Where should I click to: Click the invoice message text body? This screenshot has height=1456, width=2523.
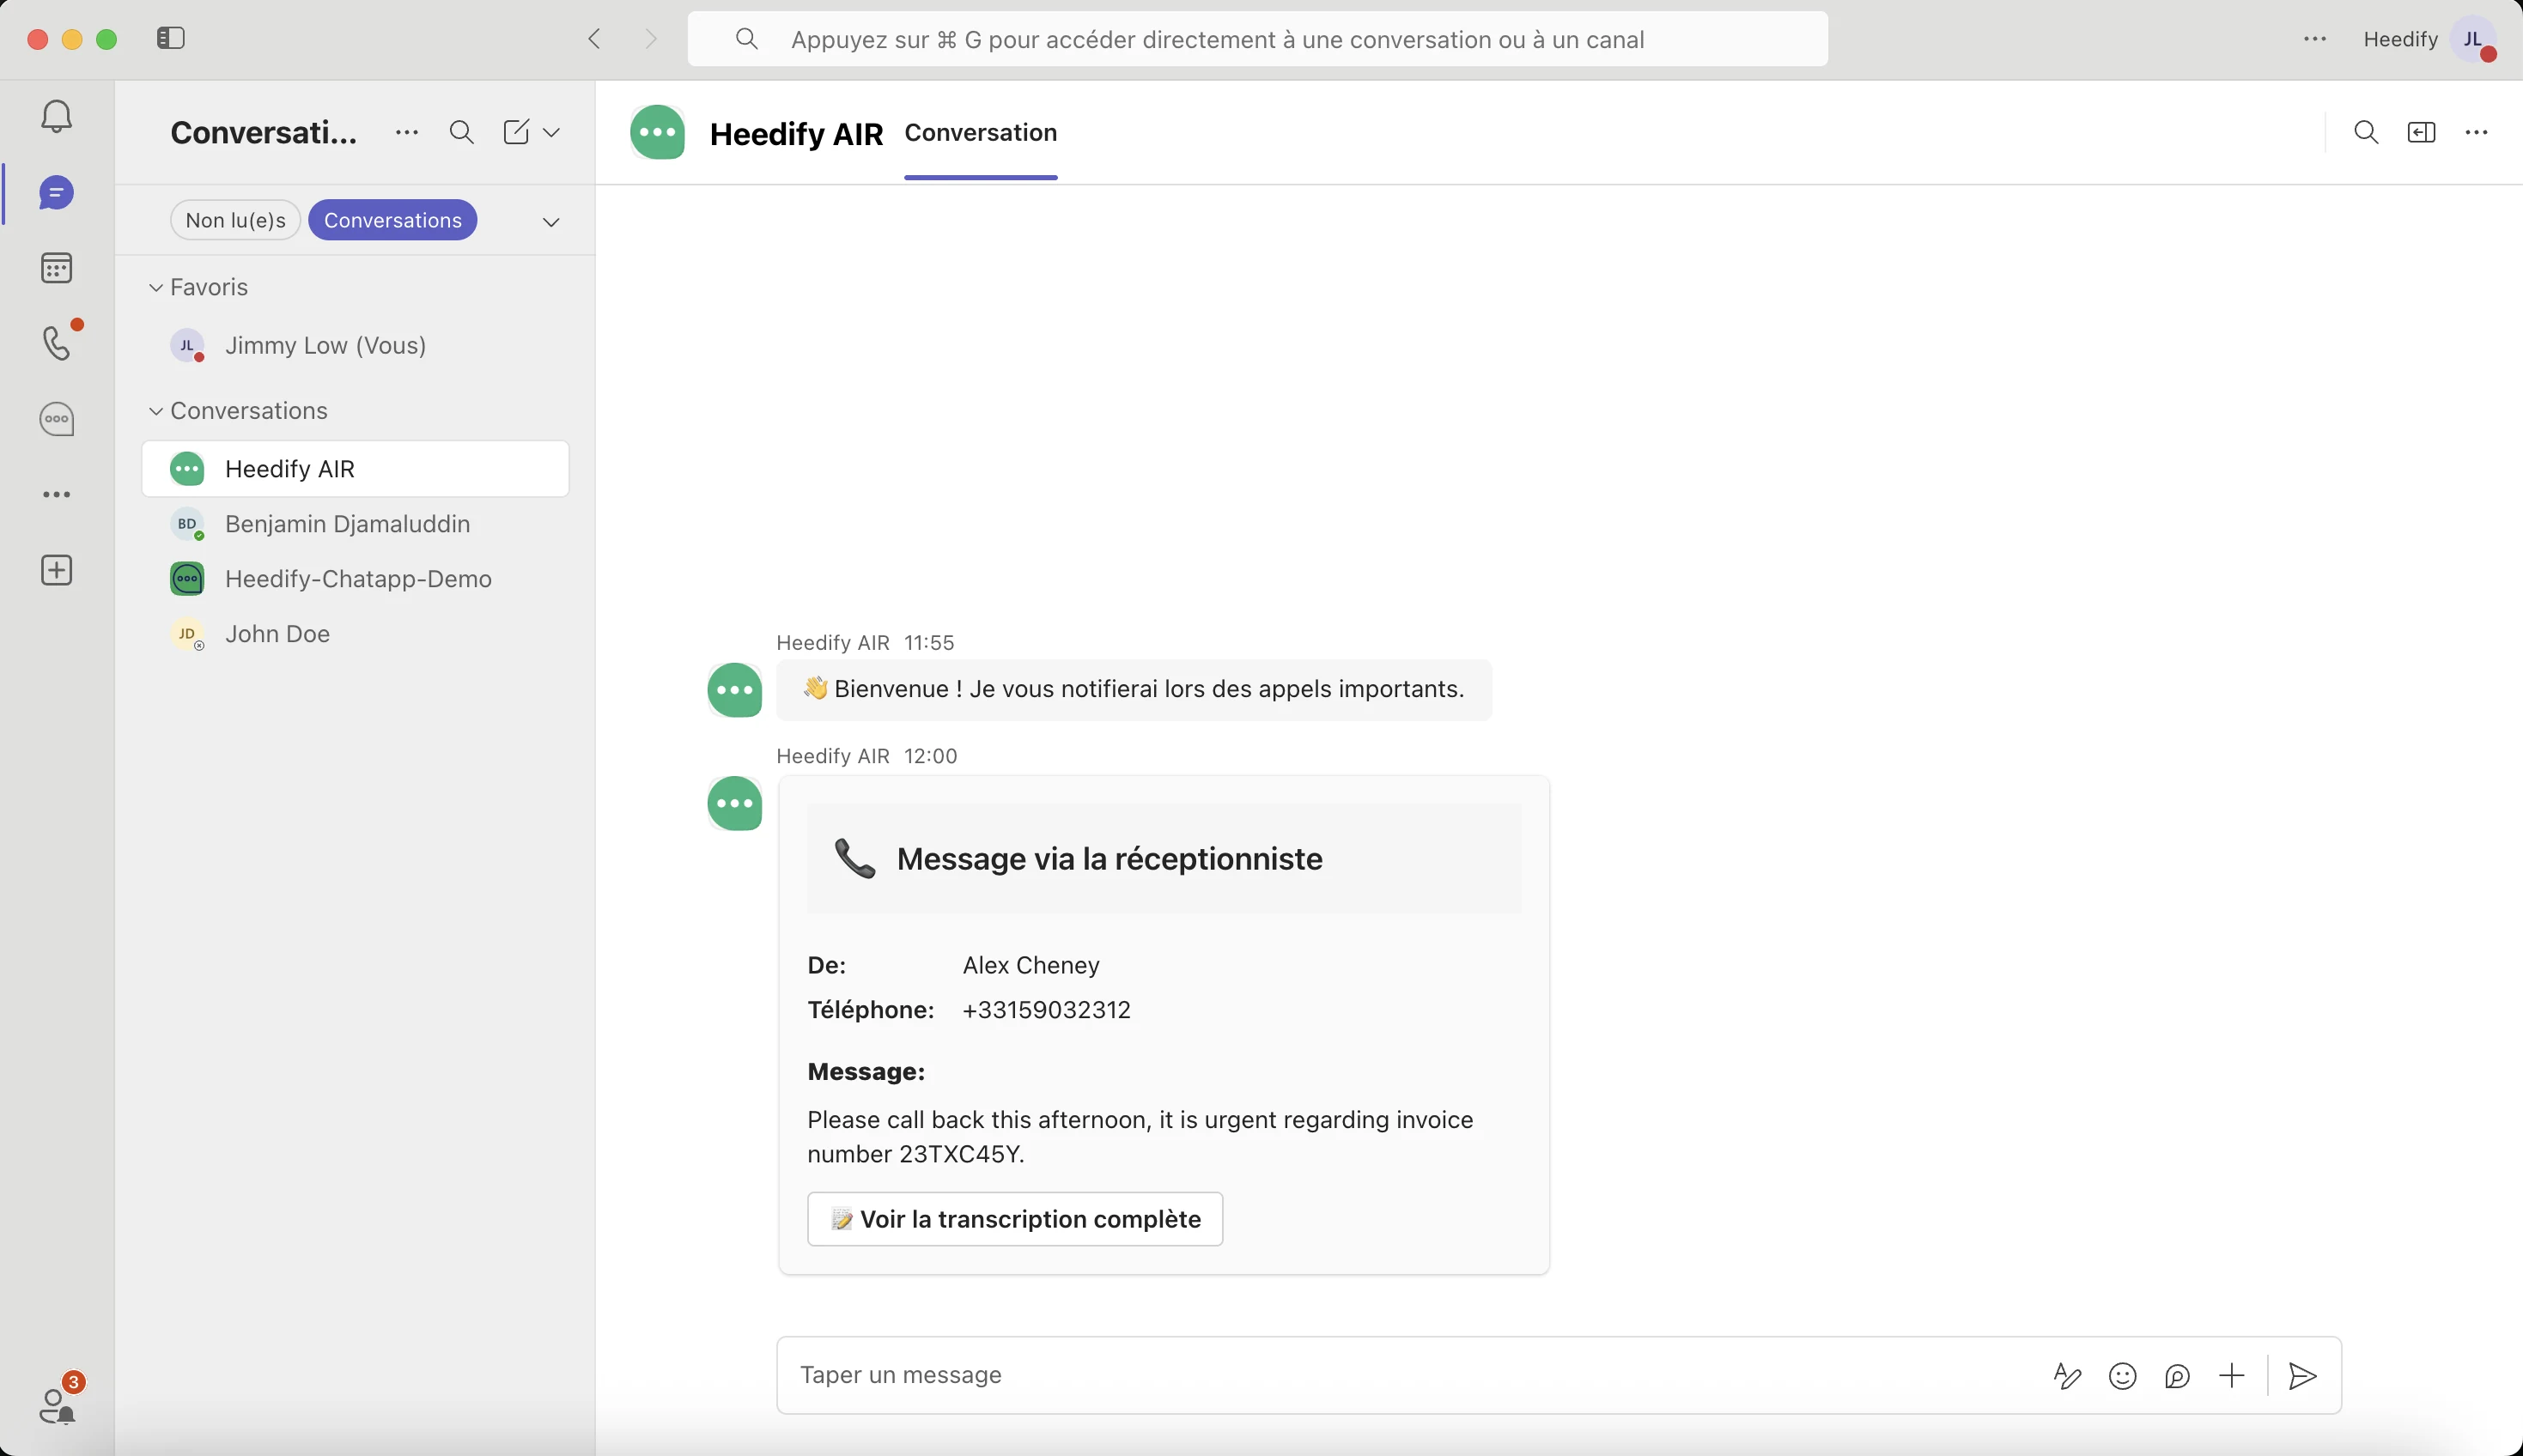pos(1140,1137)
